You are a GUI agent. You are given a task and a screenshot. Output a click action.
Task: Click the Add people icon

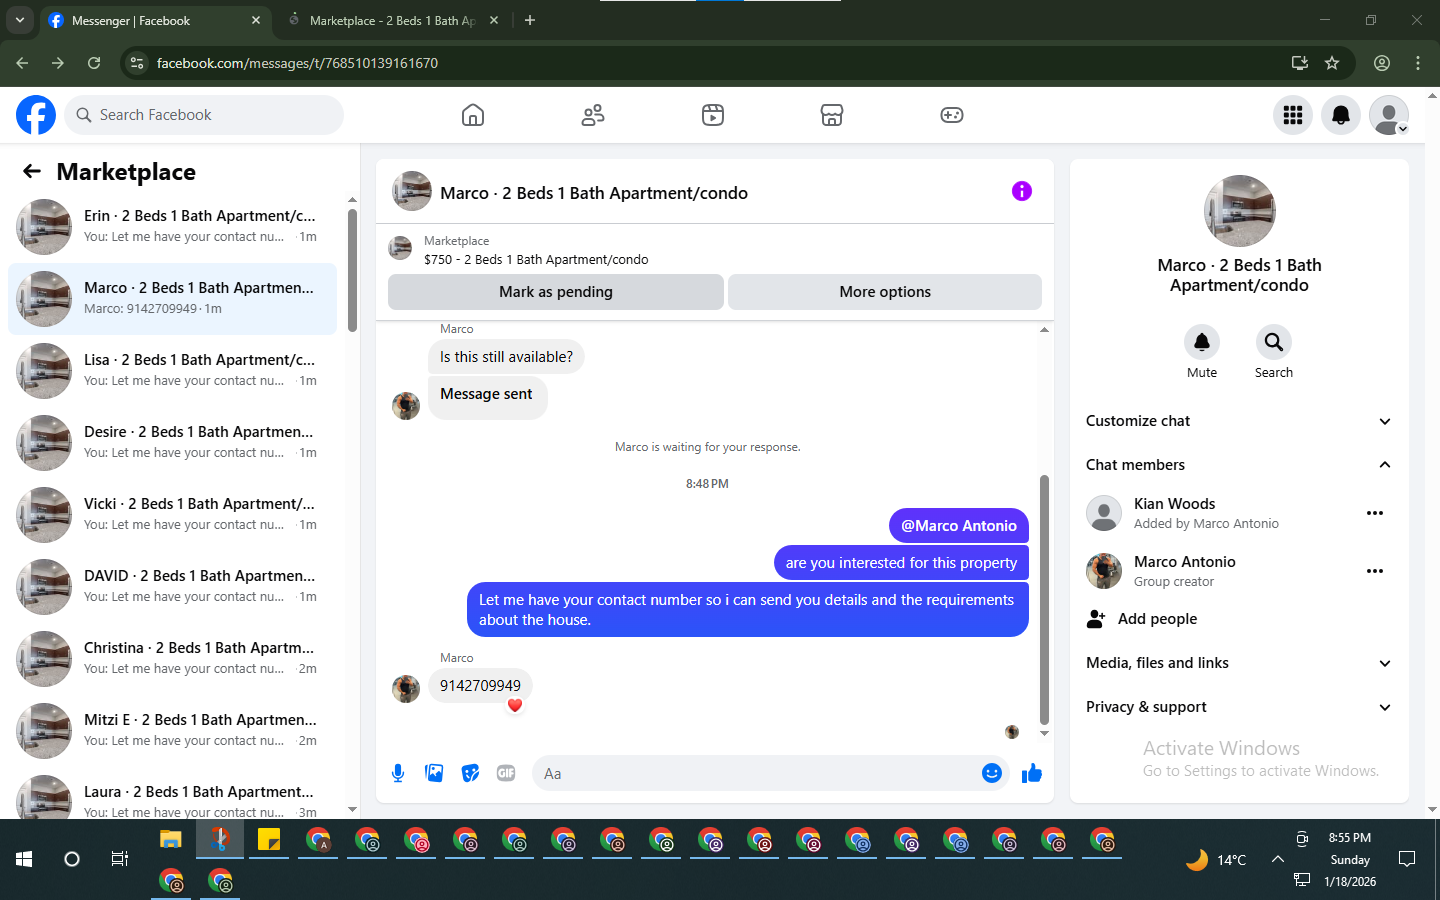tap(1096, 619)
